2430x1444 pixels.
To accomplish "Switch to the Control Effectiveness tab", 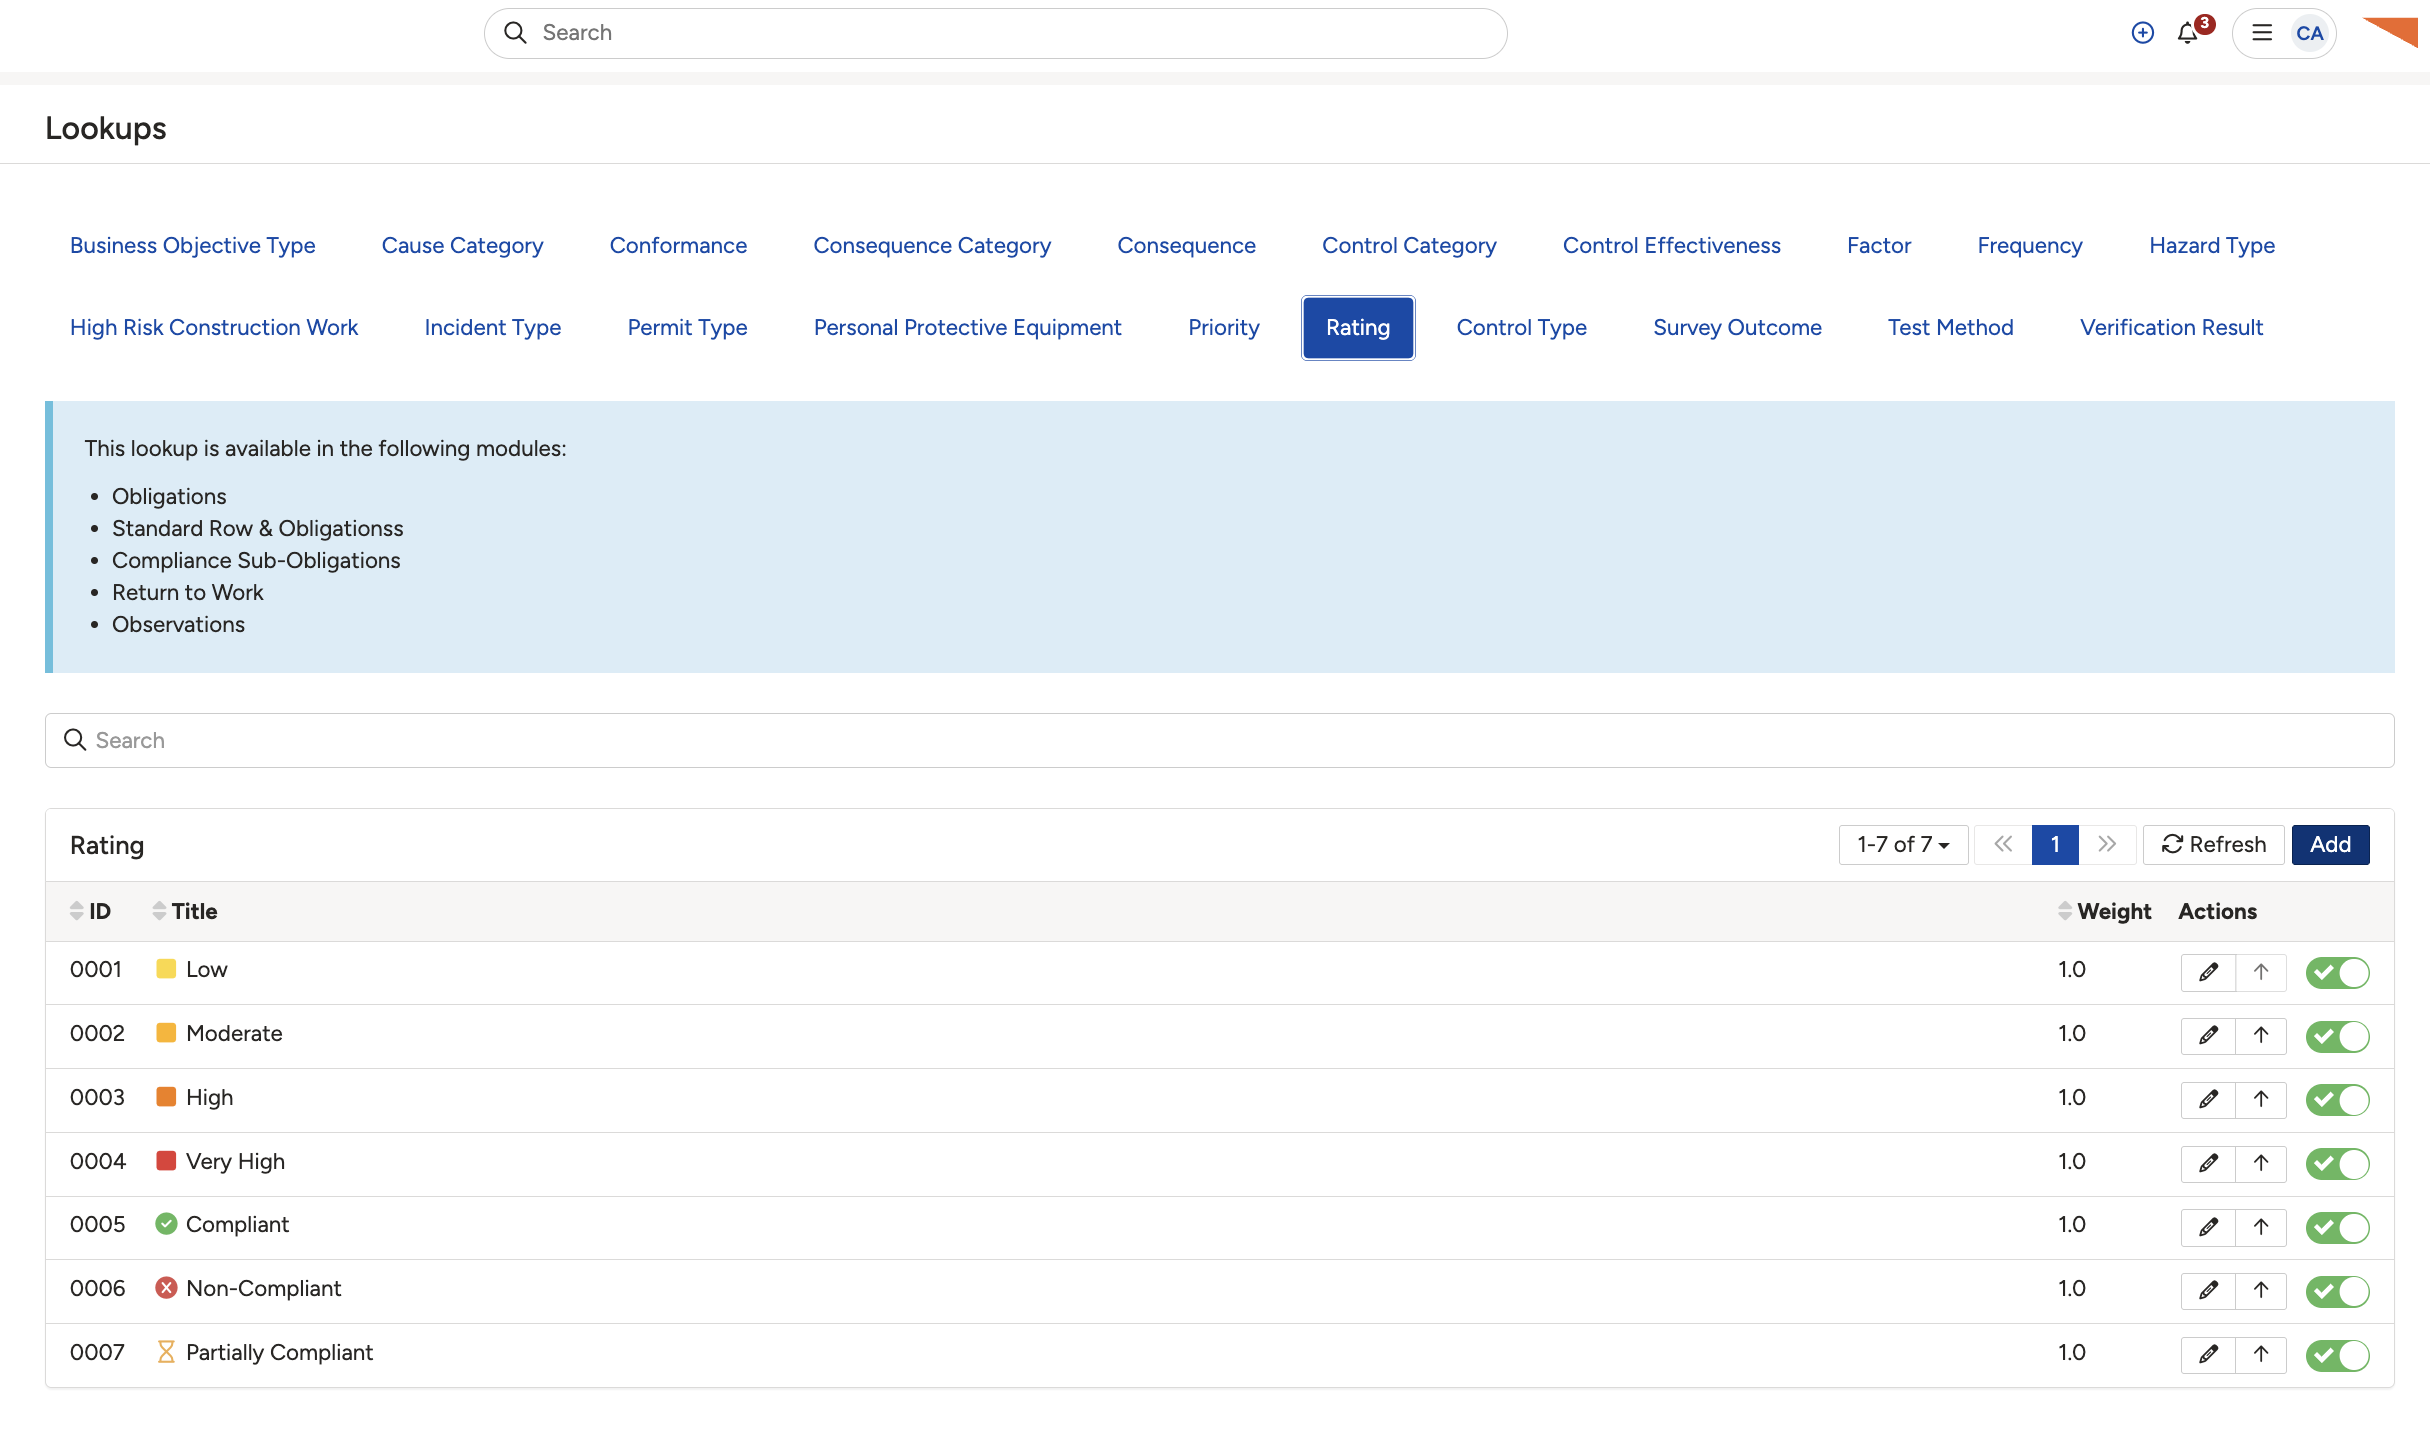I will 1671,245.
